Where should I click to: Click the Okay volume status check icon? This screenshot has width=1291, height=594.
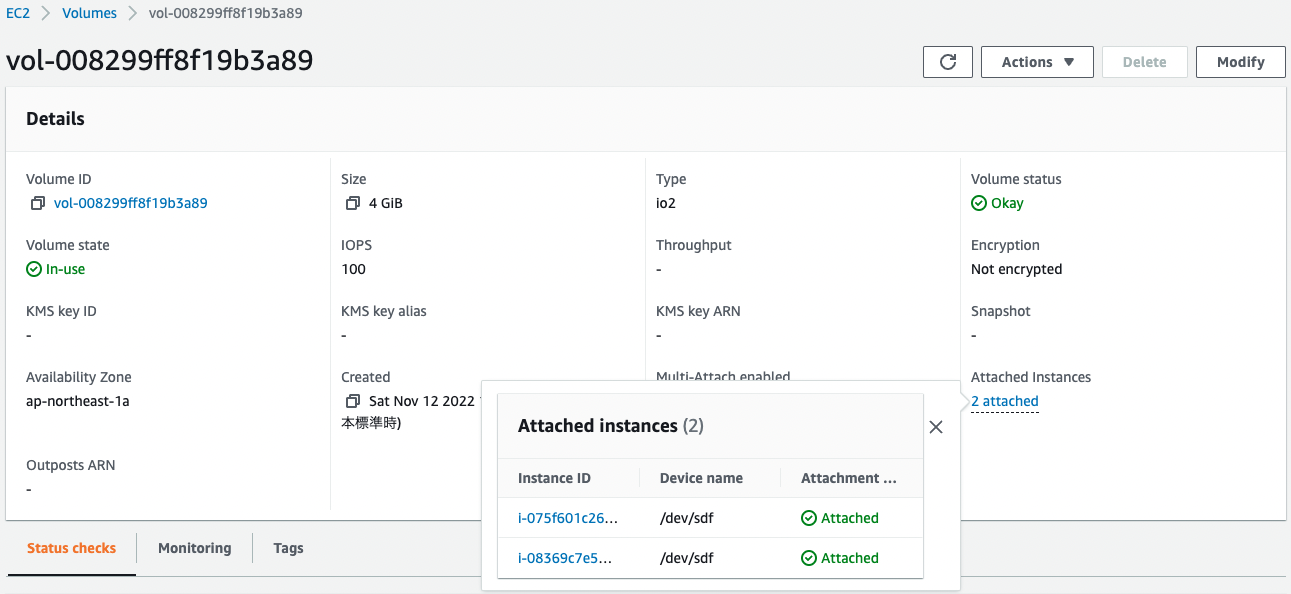pyautogui.click(x=978, y=203)
